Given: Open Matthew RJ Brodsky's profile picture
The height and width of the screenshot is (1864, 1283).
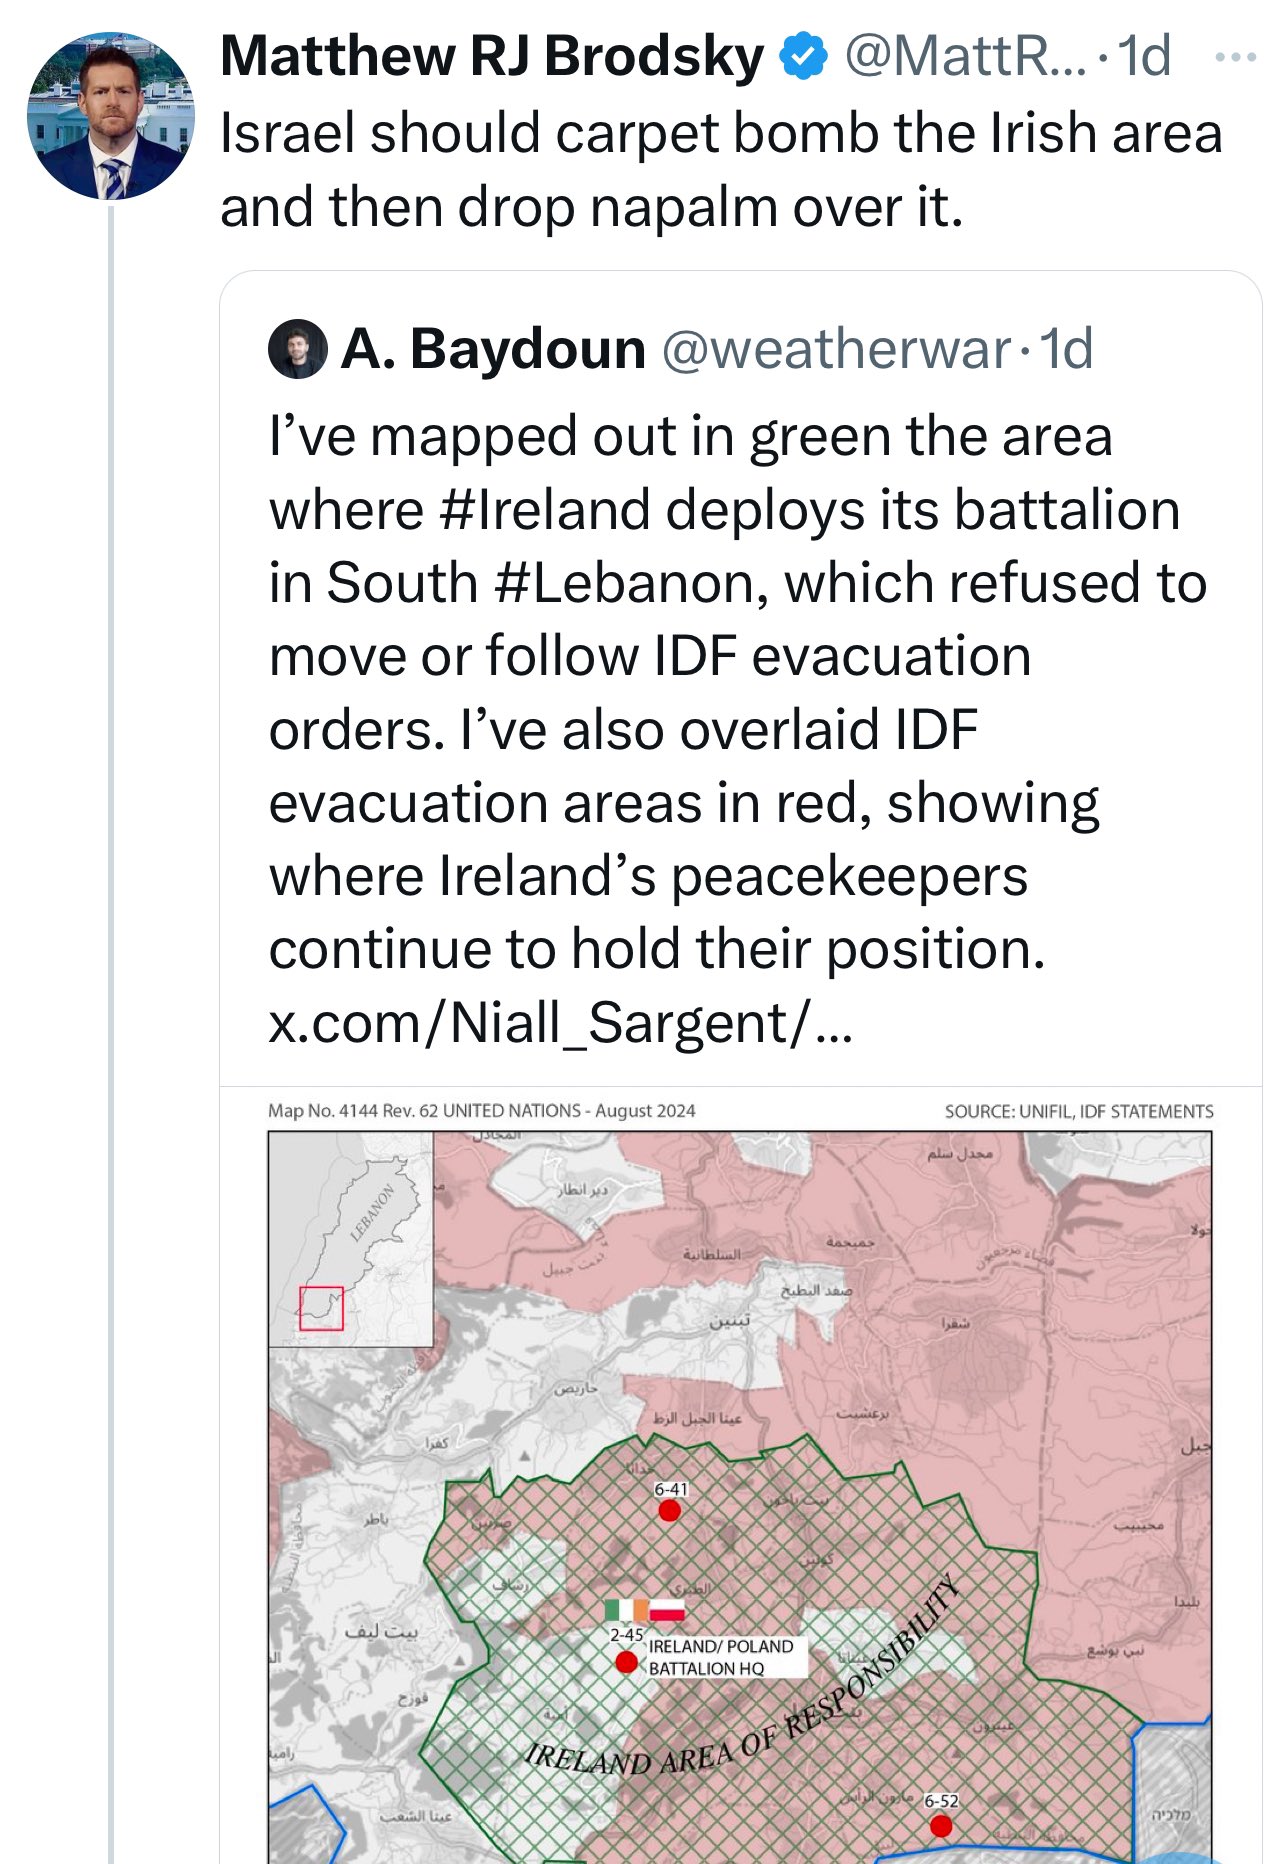Looking at the screenshot, I should pos(111,116).
